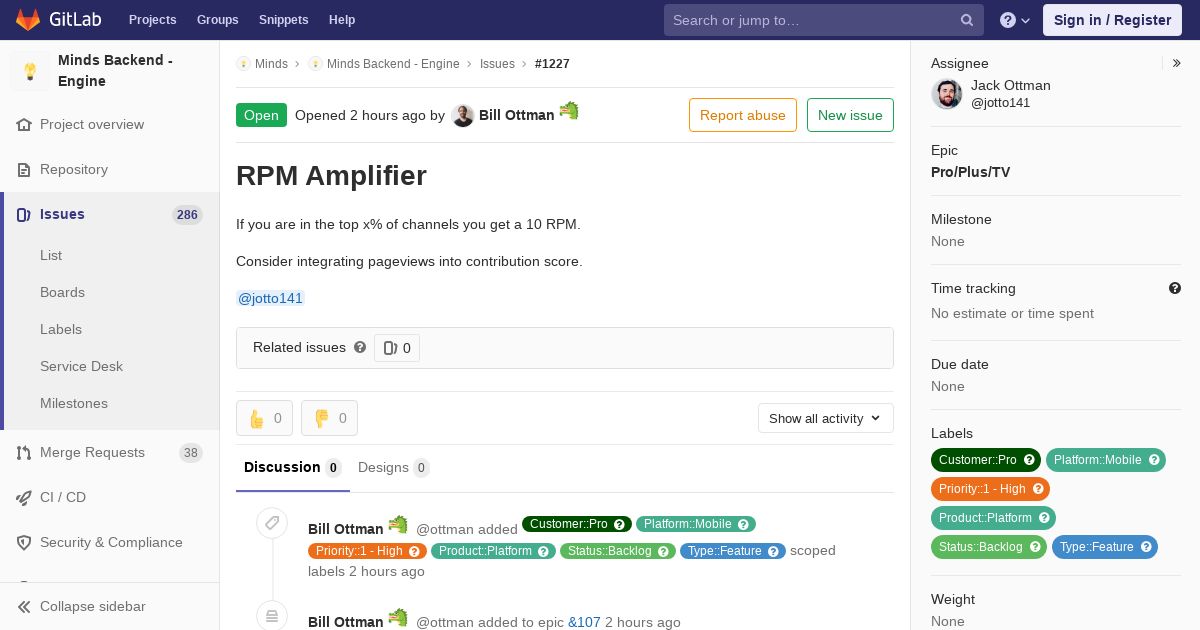Viewport: 1200px width, 630px height.
Task: Click the Type::Feature label in activity note
Action: 733,551
